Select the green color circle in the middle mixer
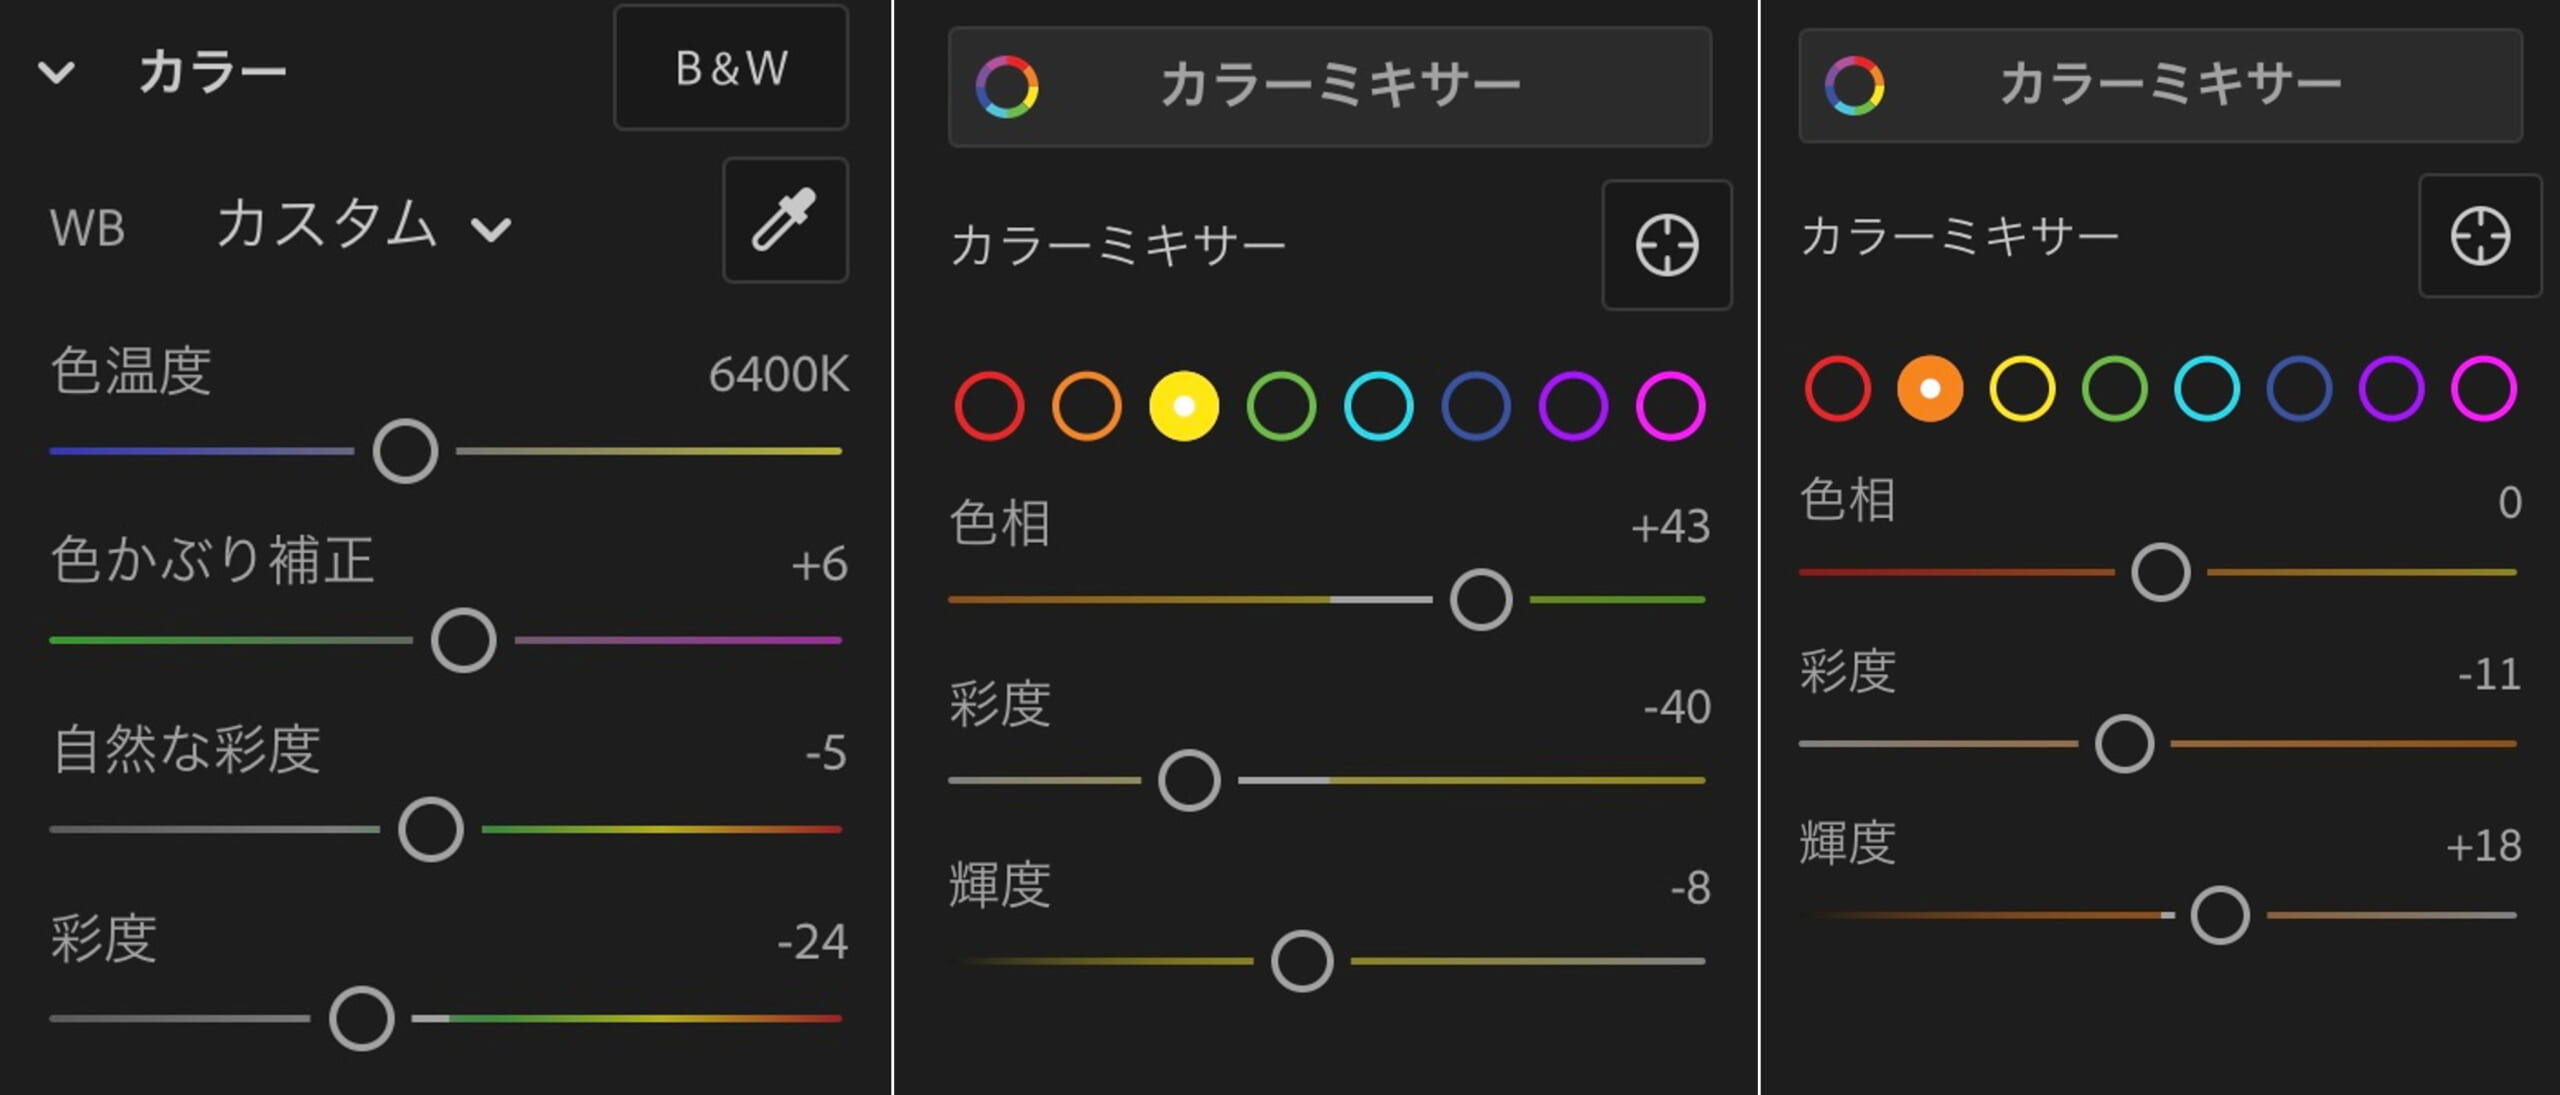Screen dimensions: 2560x1095 (1281, 406)
